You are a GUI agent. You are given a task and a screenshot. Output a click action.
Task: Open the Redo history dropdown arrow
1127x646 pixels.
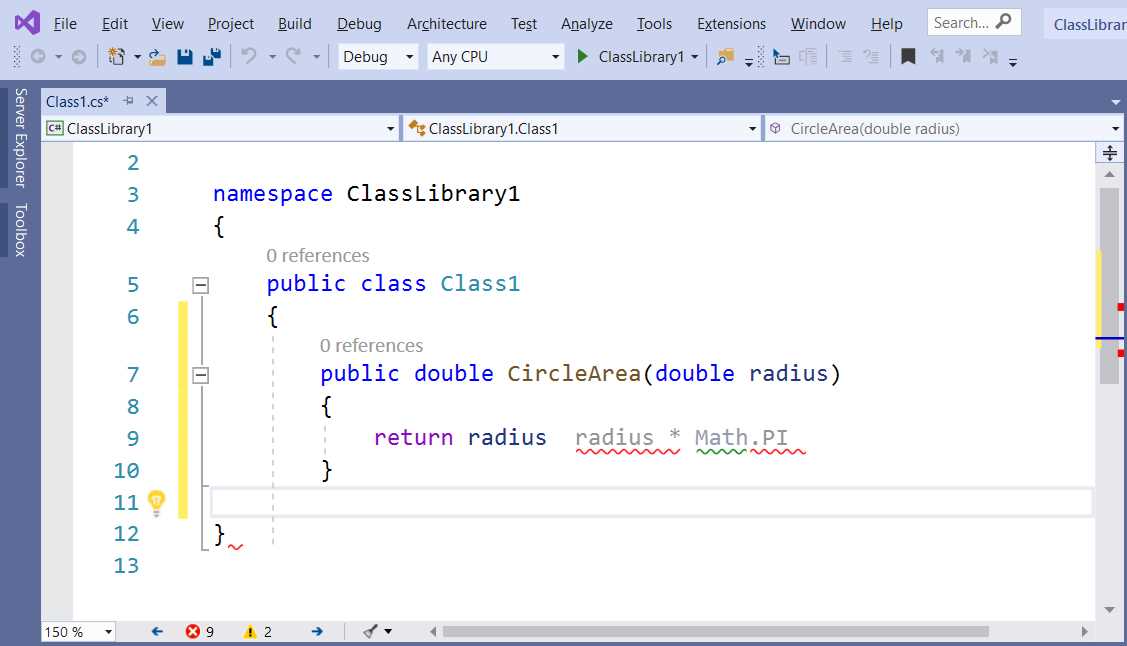pos(316,57)
